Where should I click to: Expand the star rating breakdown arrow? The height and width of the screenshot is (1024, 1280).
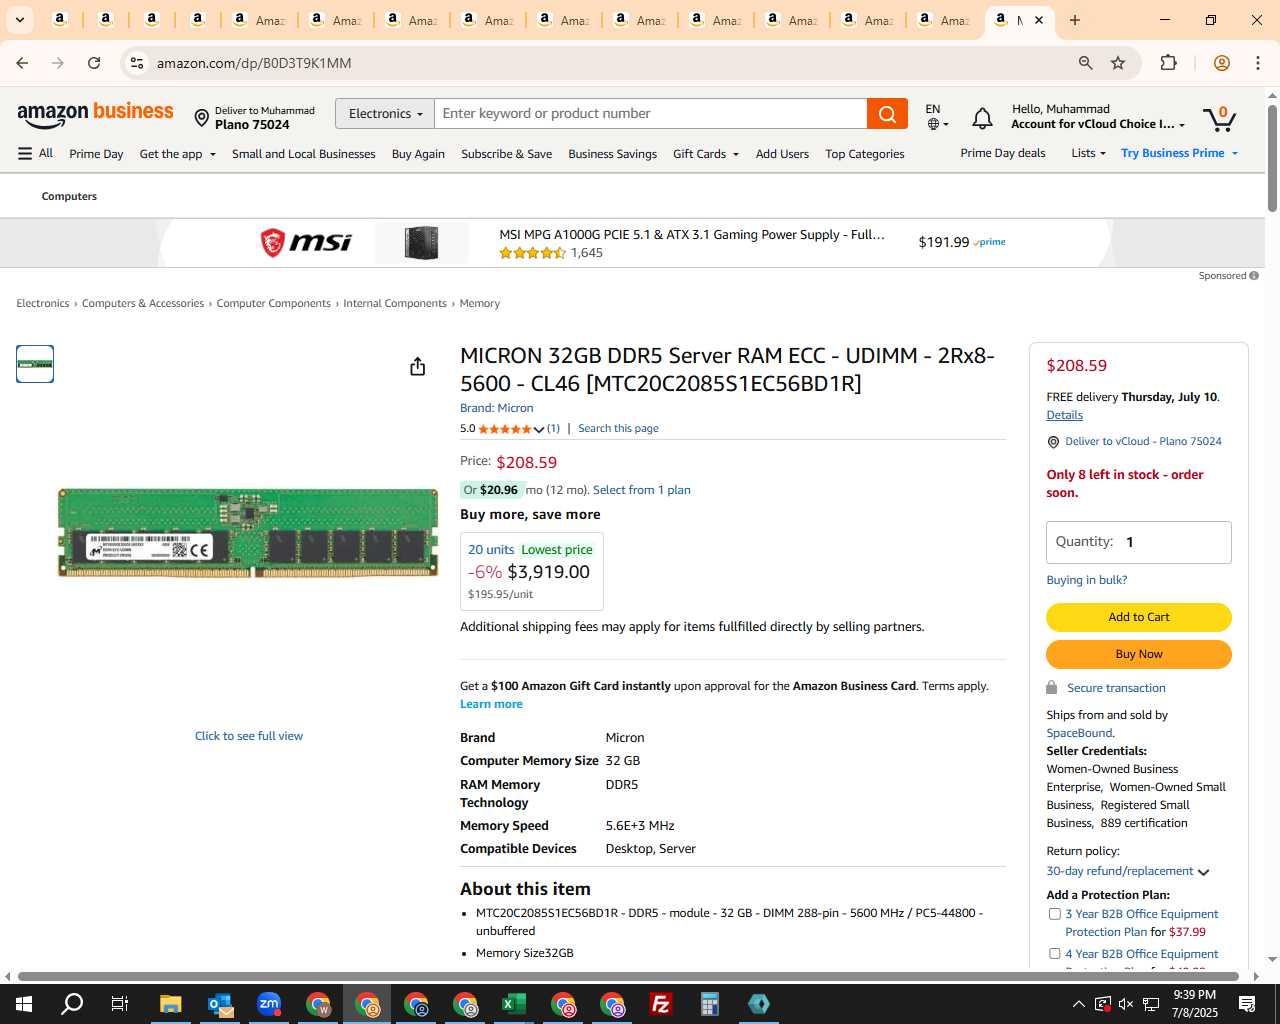tap(539, 429)
